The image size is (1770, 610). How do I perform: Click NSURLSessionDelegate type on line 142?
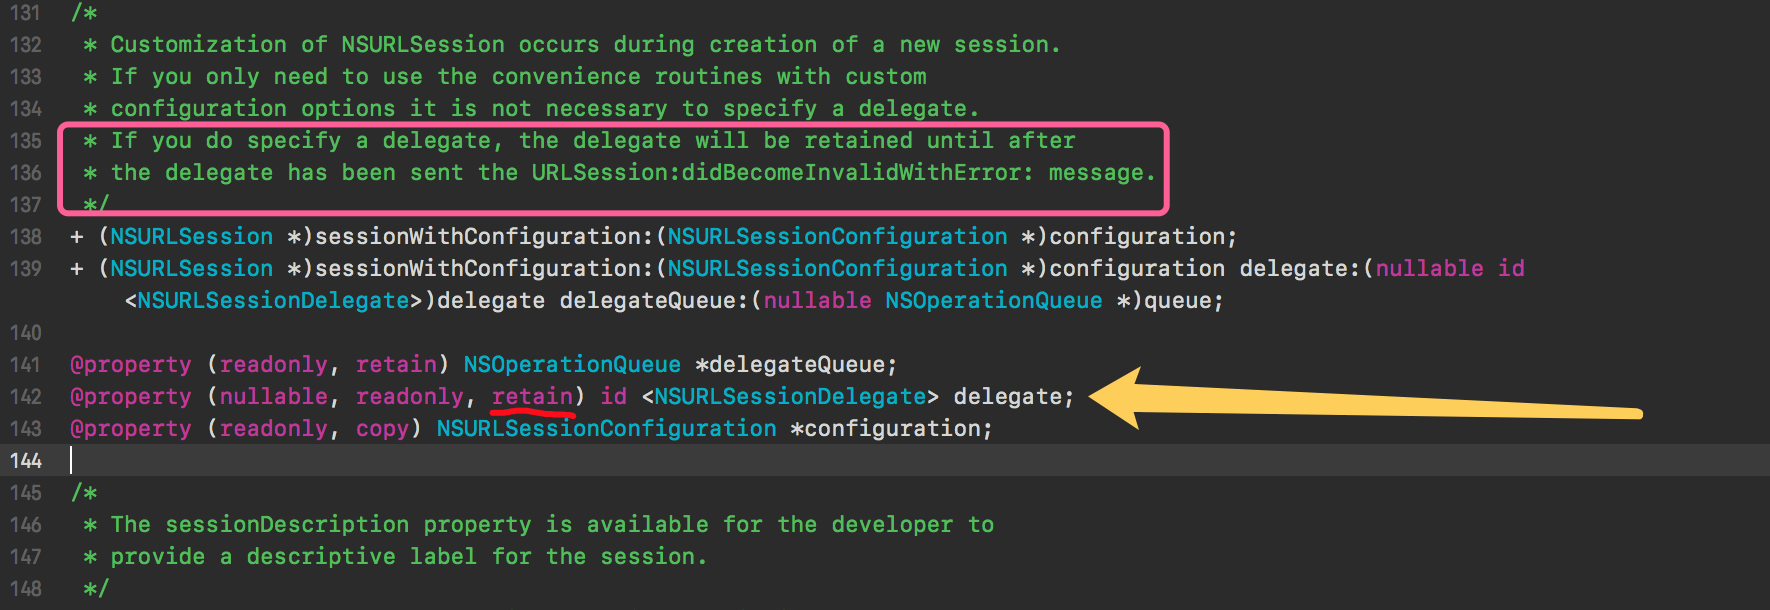(790, 397)
